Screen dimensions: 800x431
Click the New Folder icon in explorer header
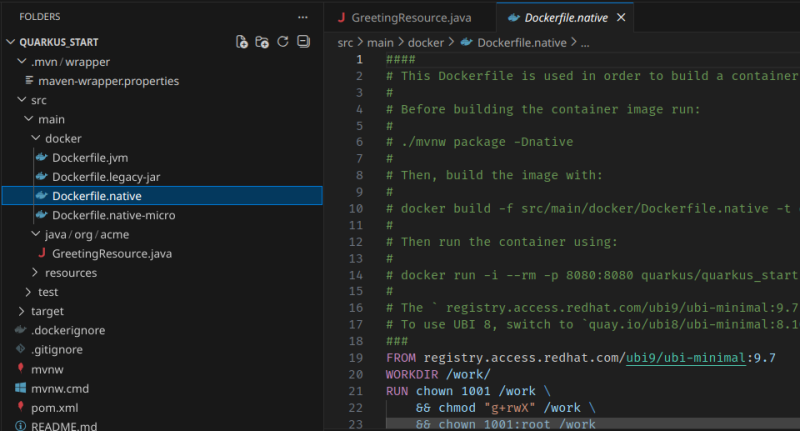tap(262, 42)
